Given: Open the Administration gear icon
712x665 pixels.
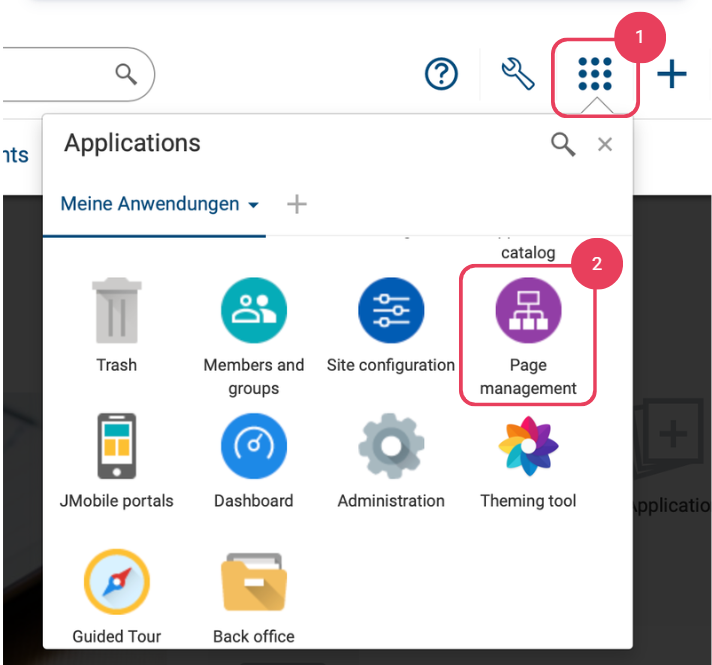Looking at the screenshot, I should pyautogui.click(x=391, y=447).
